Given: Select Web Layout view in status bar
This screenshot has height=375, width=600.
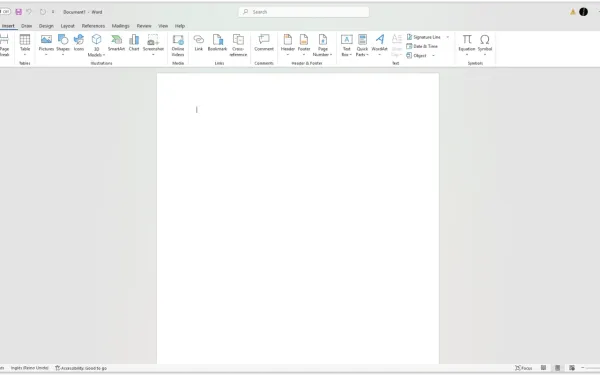Looking at the screenshot, I should (x=572, y=368).
